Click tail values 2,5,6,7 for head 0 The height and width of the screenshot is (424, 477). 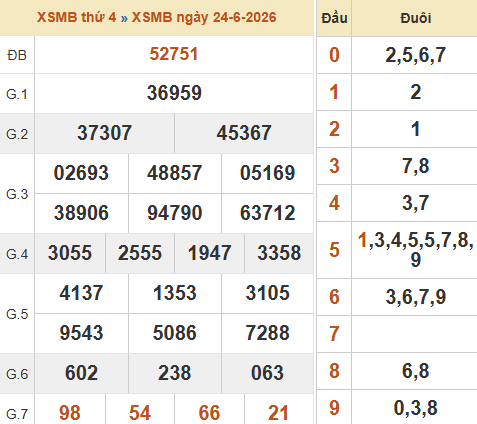coord(416,55)
